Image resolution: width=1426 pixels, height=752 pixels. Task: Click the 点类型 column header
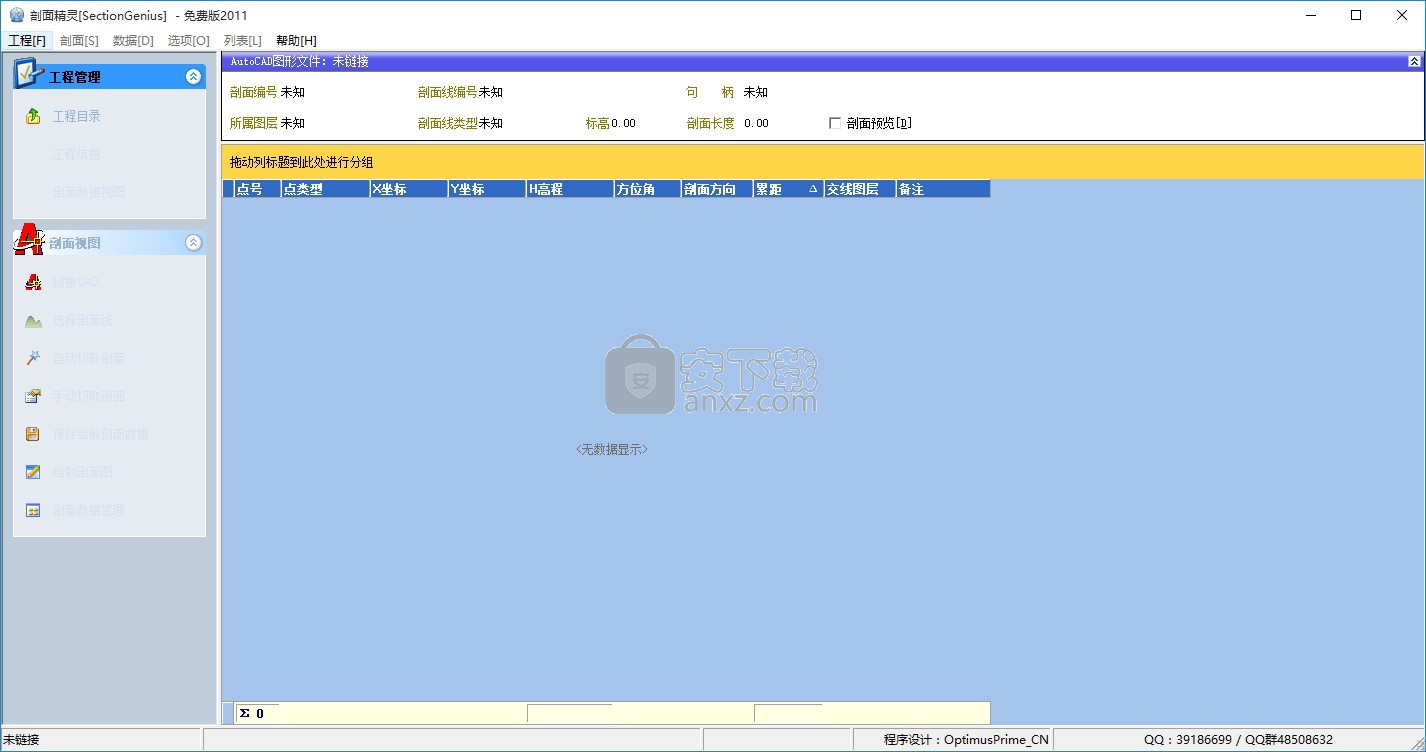[x=325, y=189]
